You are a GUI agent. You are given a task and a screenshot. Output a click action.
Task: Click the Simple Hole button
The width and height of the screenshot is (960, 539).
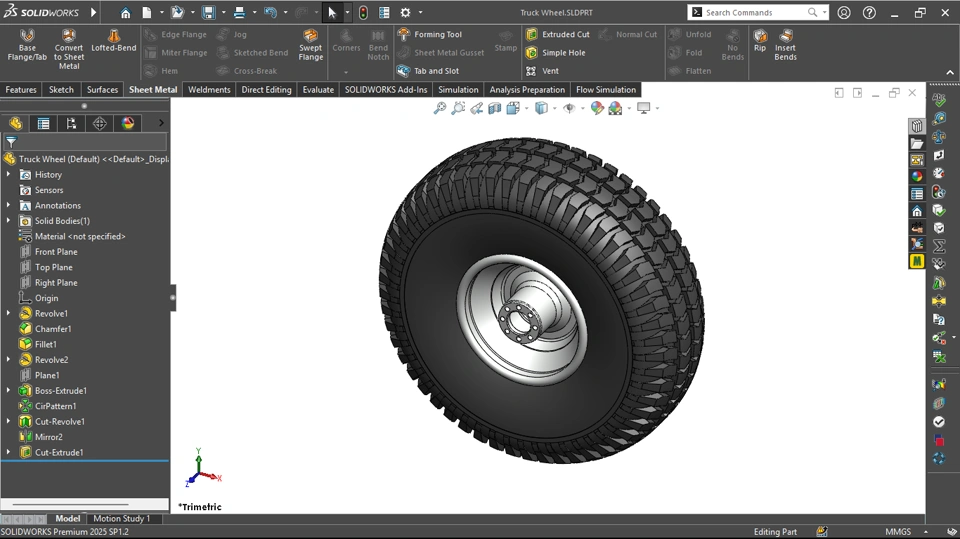556,53
